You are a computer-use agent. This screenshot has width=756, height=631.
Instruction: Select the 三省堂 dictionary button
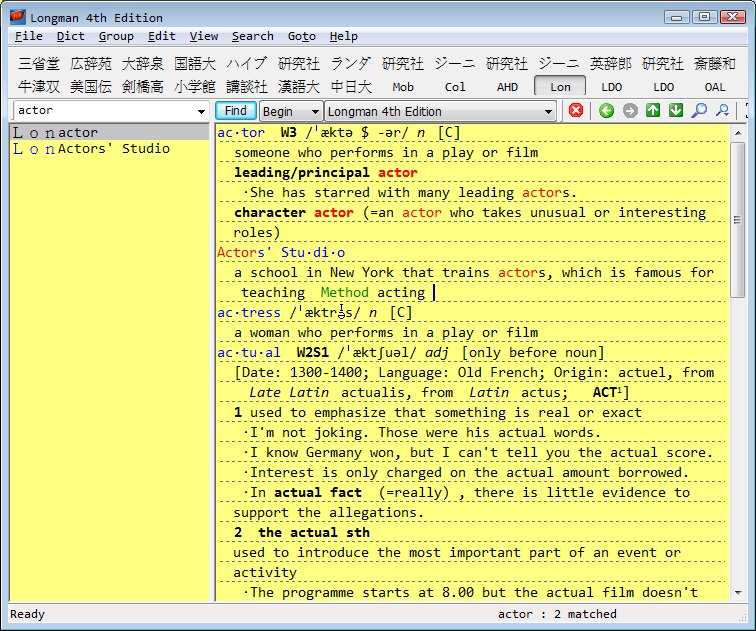pyautogui.click(x=39, y=64)
